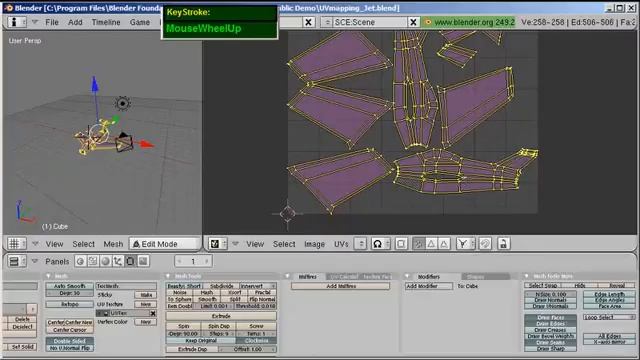Image resolution: width=640 pixels, height=360 pixels.
Task: Click the red X axis arrow of manipulator
Action: [147, 144]
